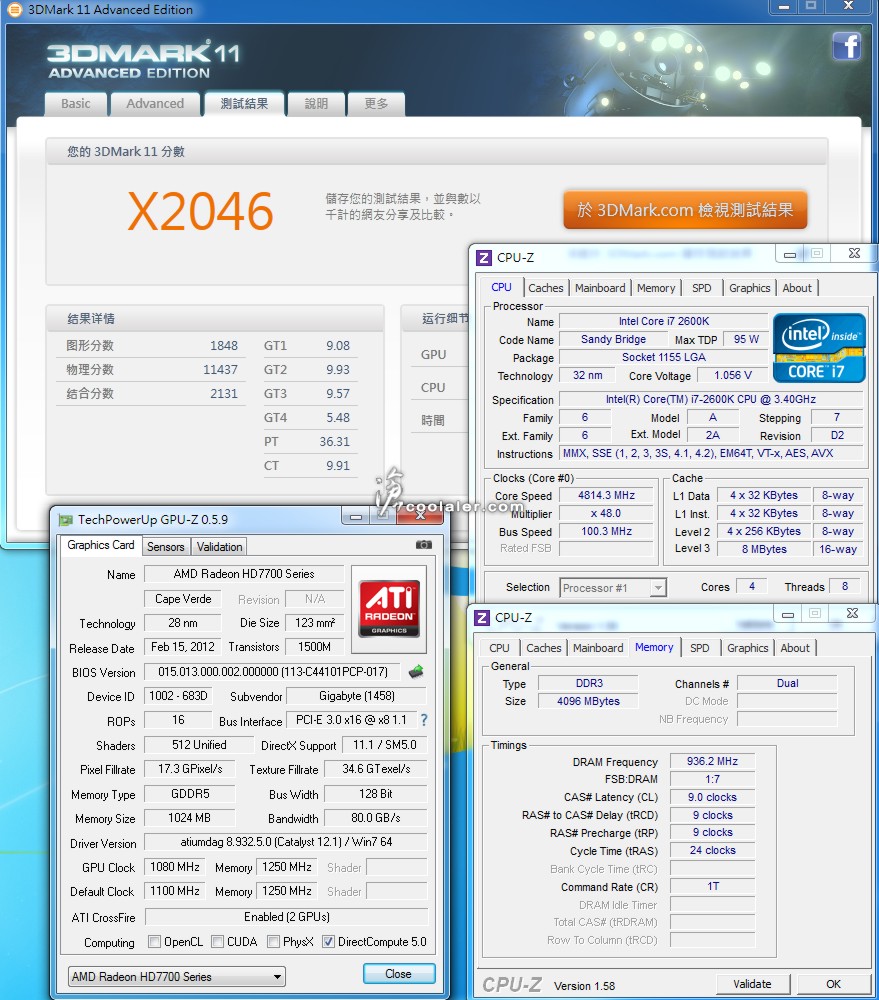Open Graphics tab in upper CPU-Z window

(750, 288)
